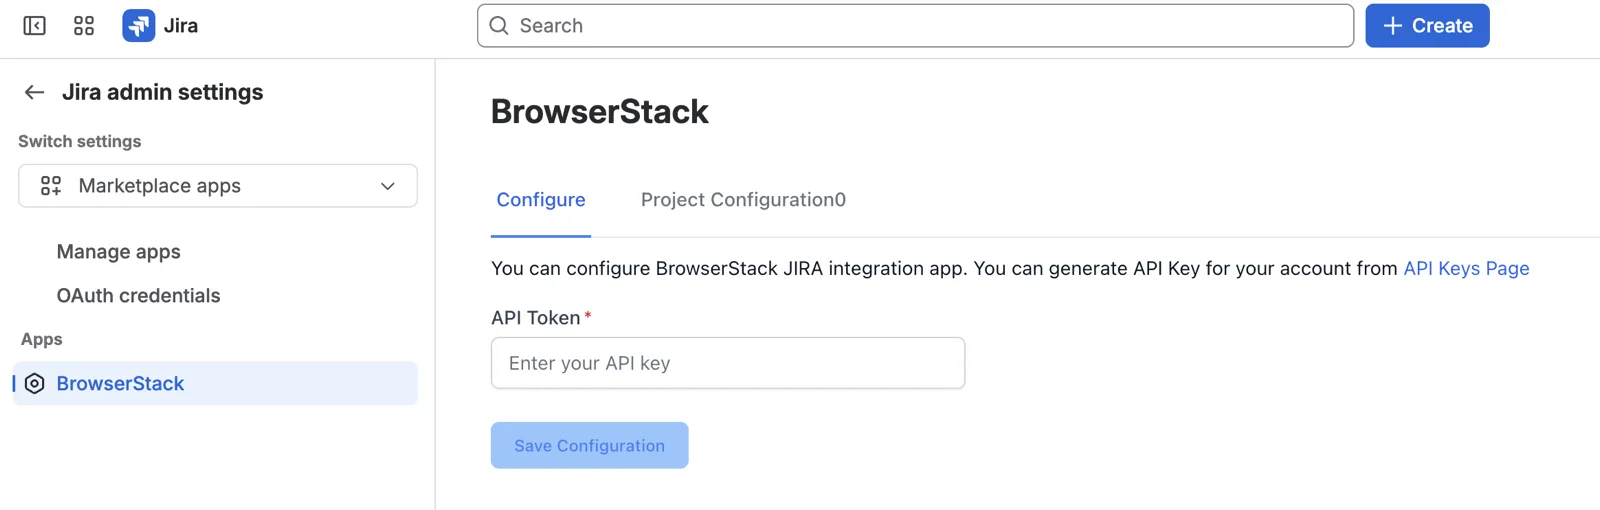Click the Jira admin settings heading
Image resolution: width=1600 pixels, height=510 pixels.
[162, 92]
